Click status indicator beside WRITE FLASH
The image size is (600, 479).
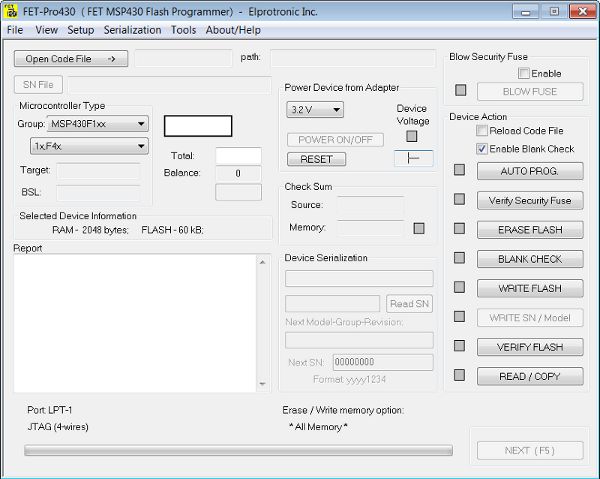[x=459, y=287]
